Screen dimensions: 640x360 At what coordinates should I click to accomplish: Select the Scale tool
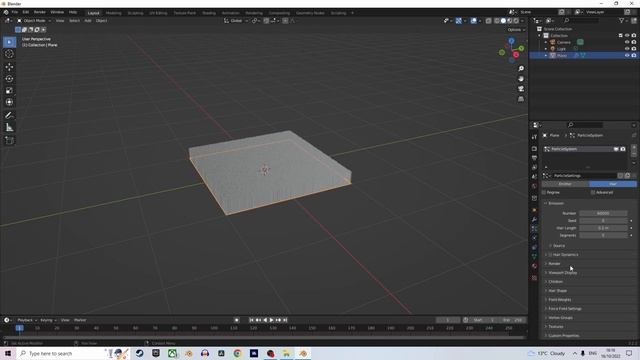click(x=9, y=91)
